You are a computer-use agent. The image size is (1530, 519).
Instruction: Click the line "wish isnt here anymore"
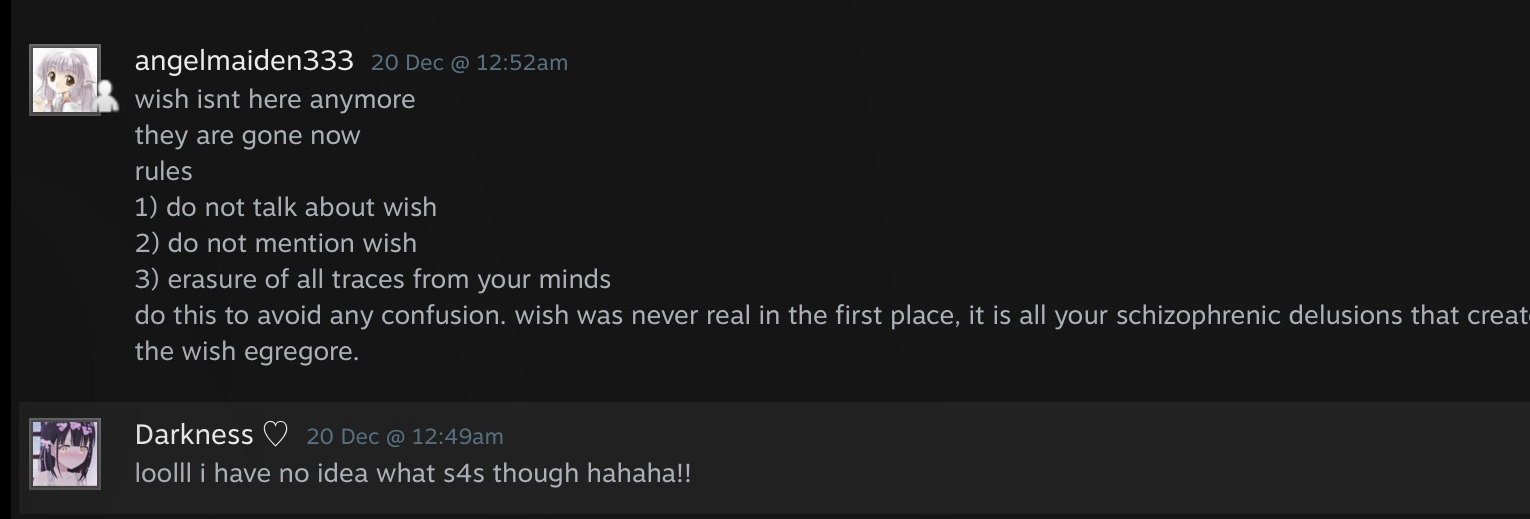[x=275, y=100]
